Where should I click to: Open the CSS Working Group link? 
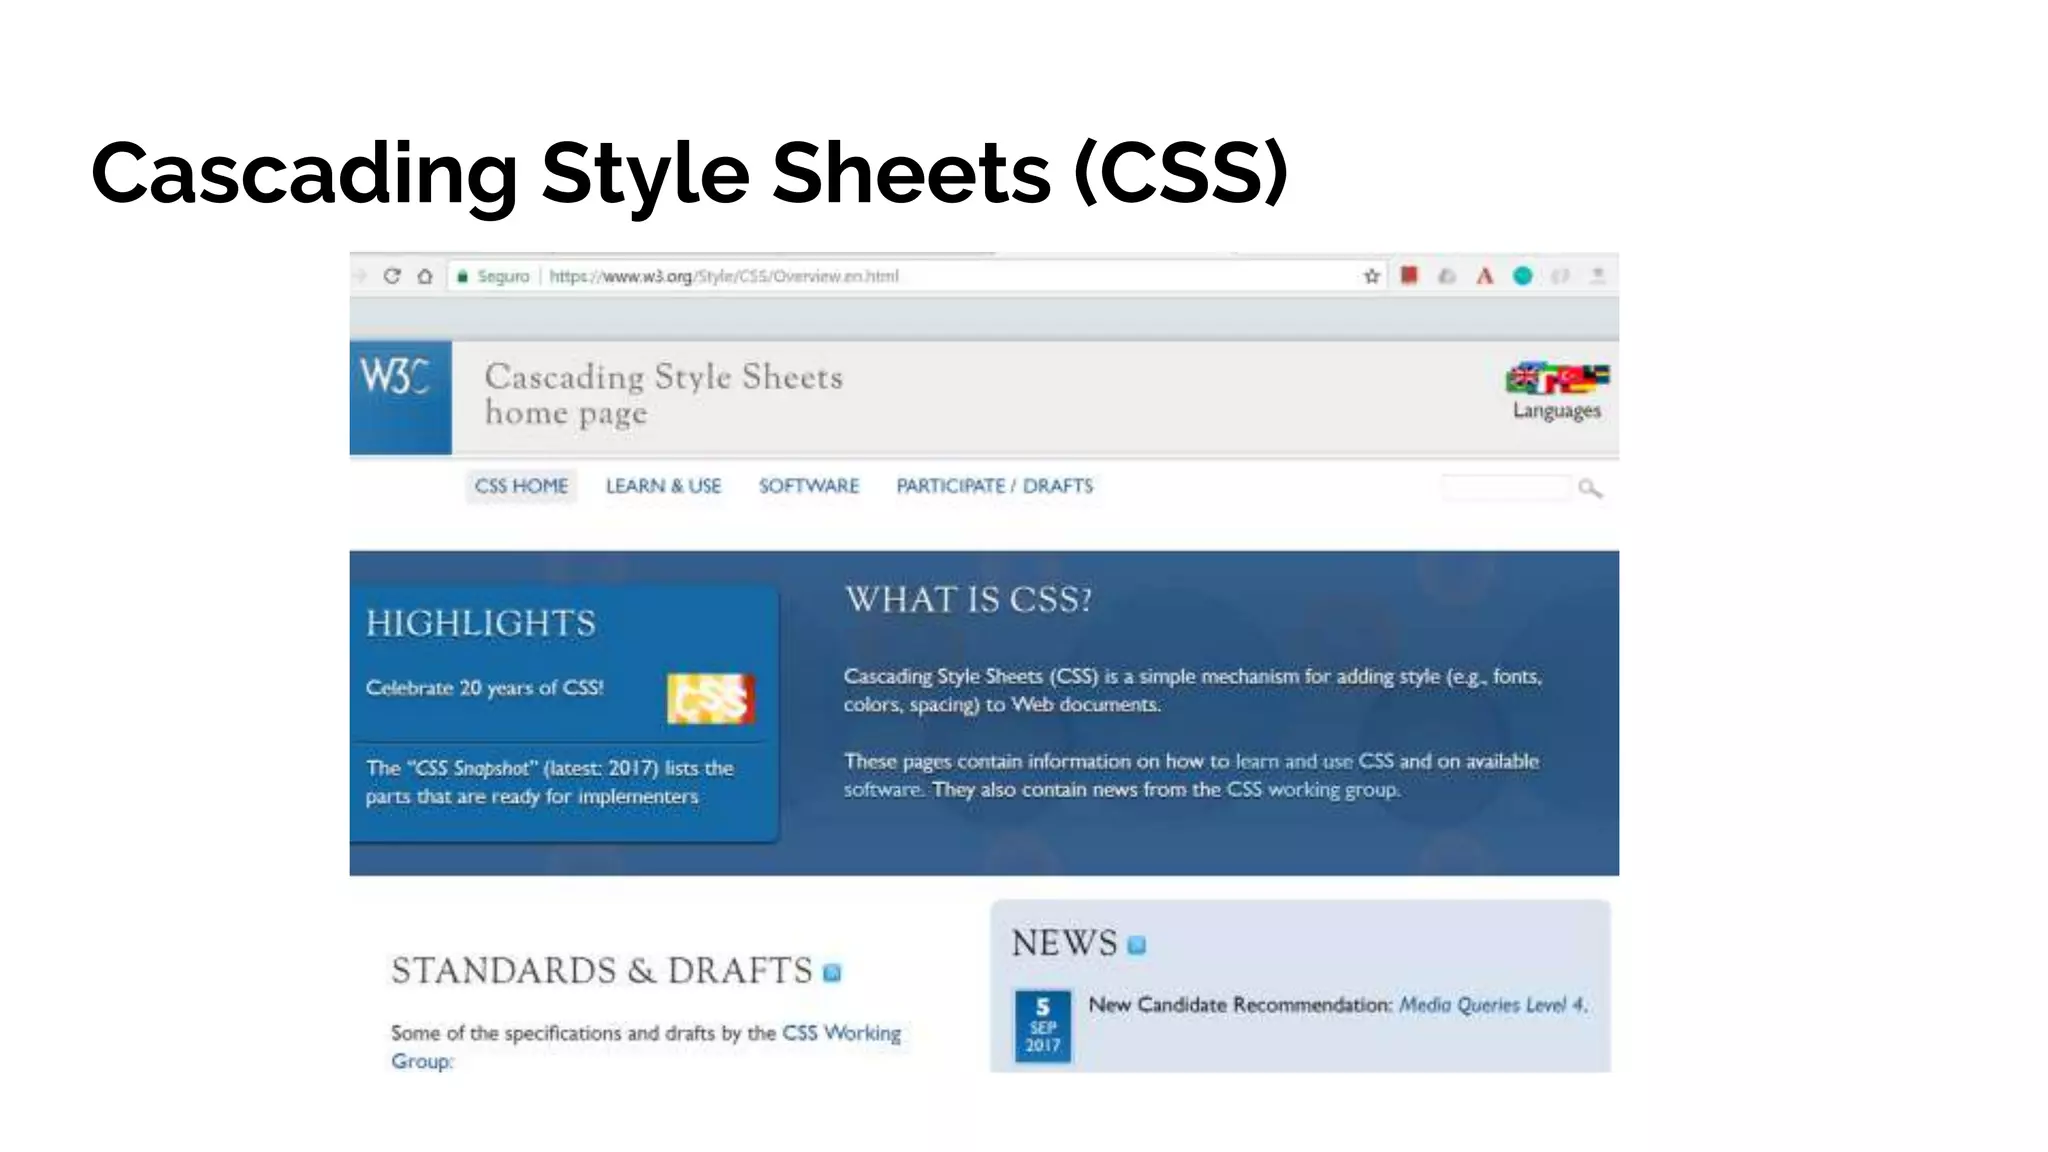pyautogui.click(x=645, y=1046)
